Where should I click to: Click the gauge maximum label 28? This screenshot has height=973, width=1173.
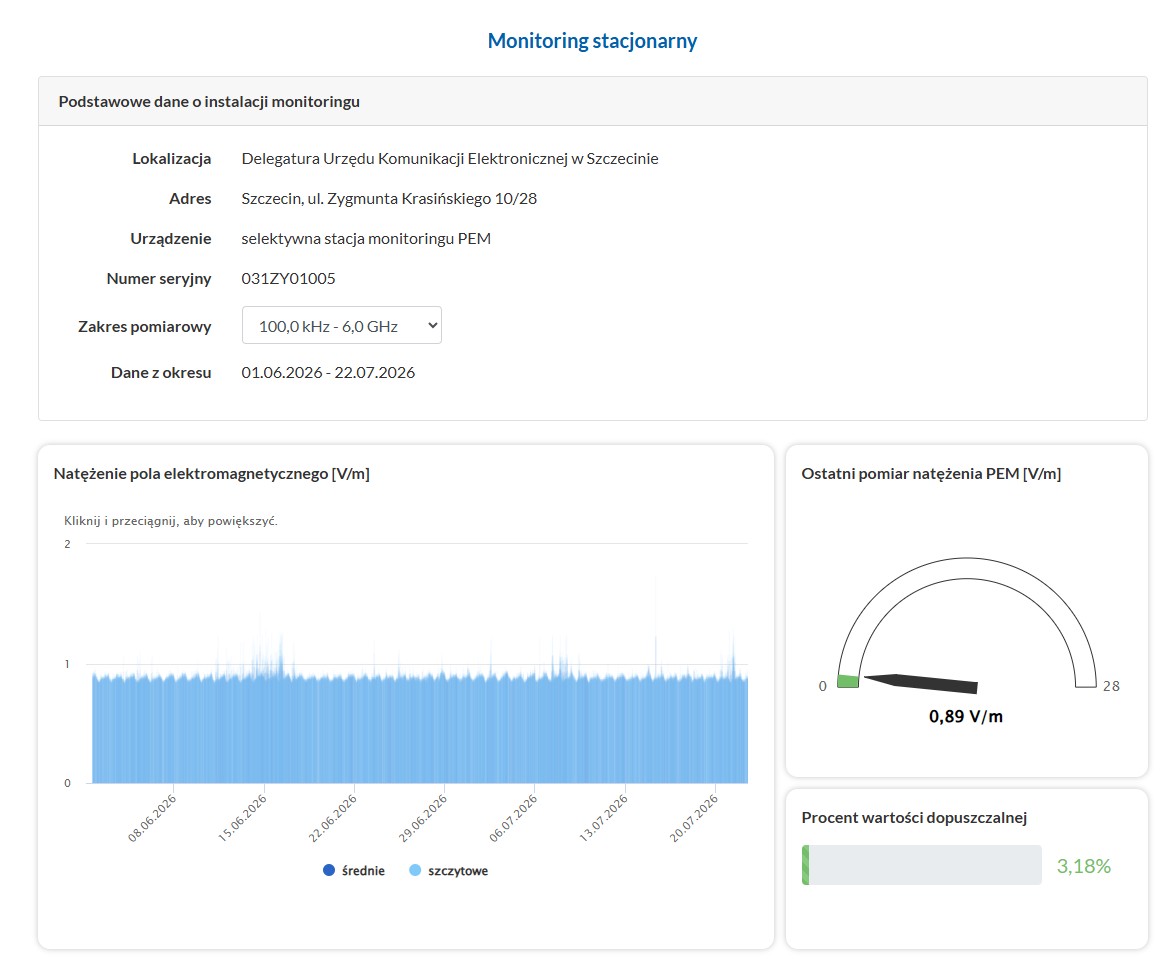pos(1111,686)
